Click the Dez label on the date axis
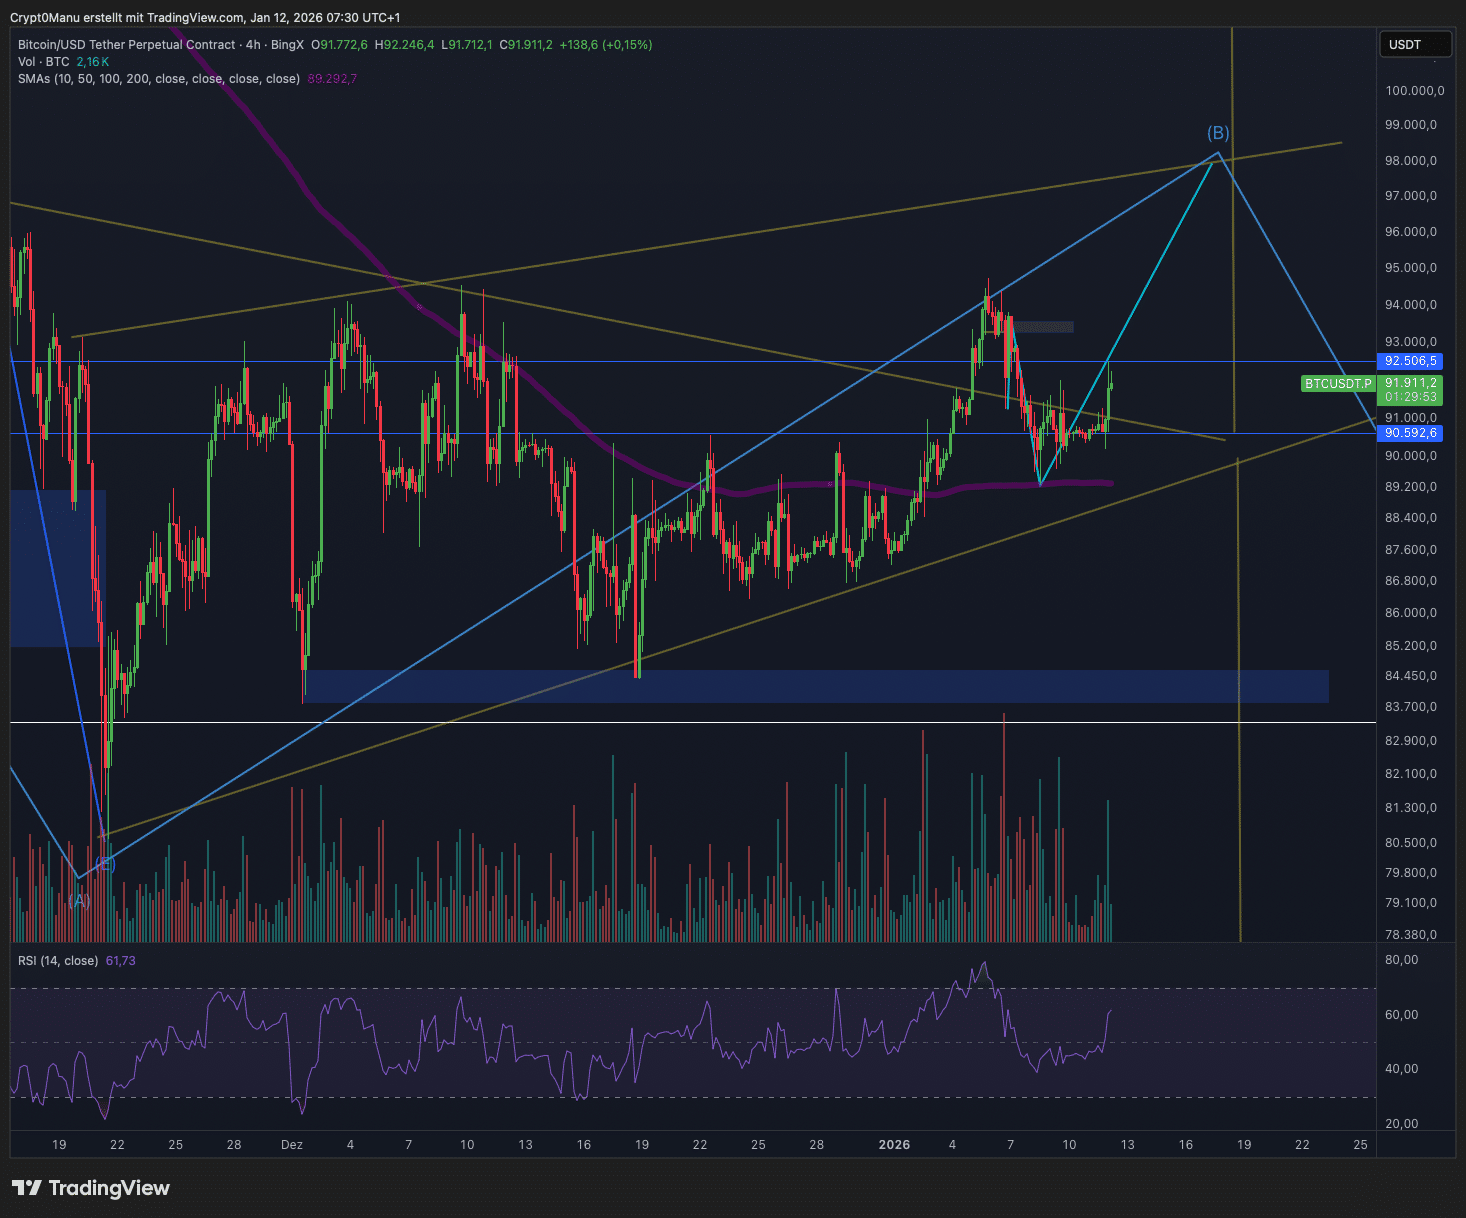Screen dimensions: 1466x1218 pyautogui.click(x=292, y=1145)
